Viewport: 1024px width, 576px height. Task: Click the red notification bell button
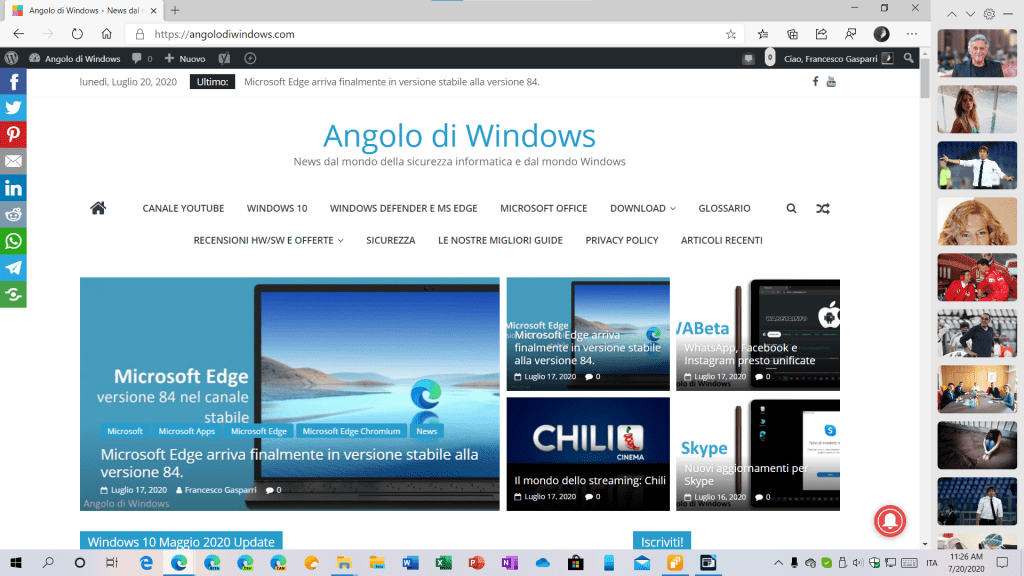point(890,521)
